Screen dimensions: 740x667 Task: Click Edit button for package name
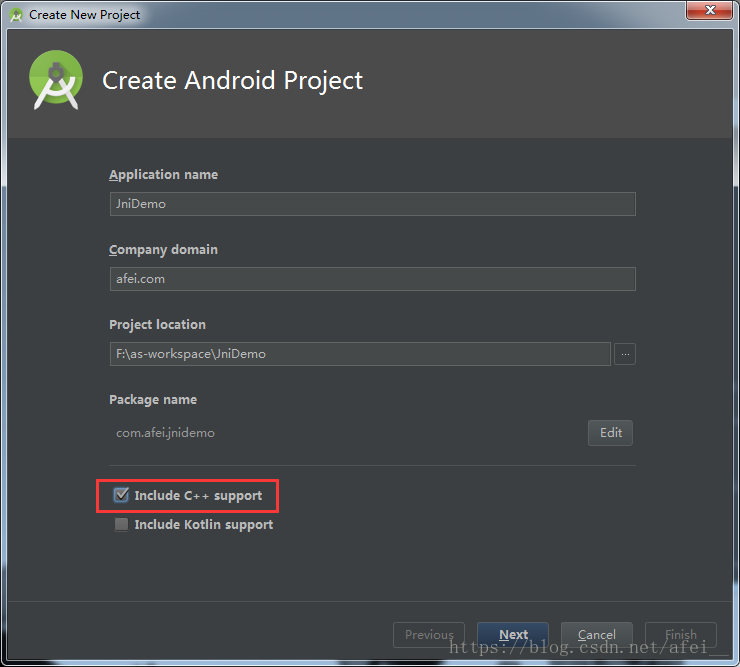pyautogui.click(x=610, y=433)
